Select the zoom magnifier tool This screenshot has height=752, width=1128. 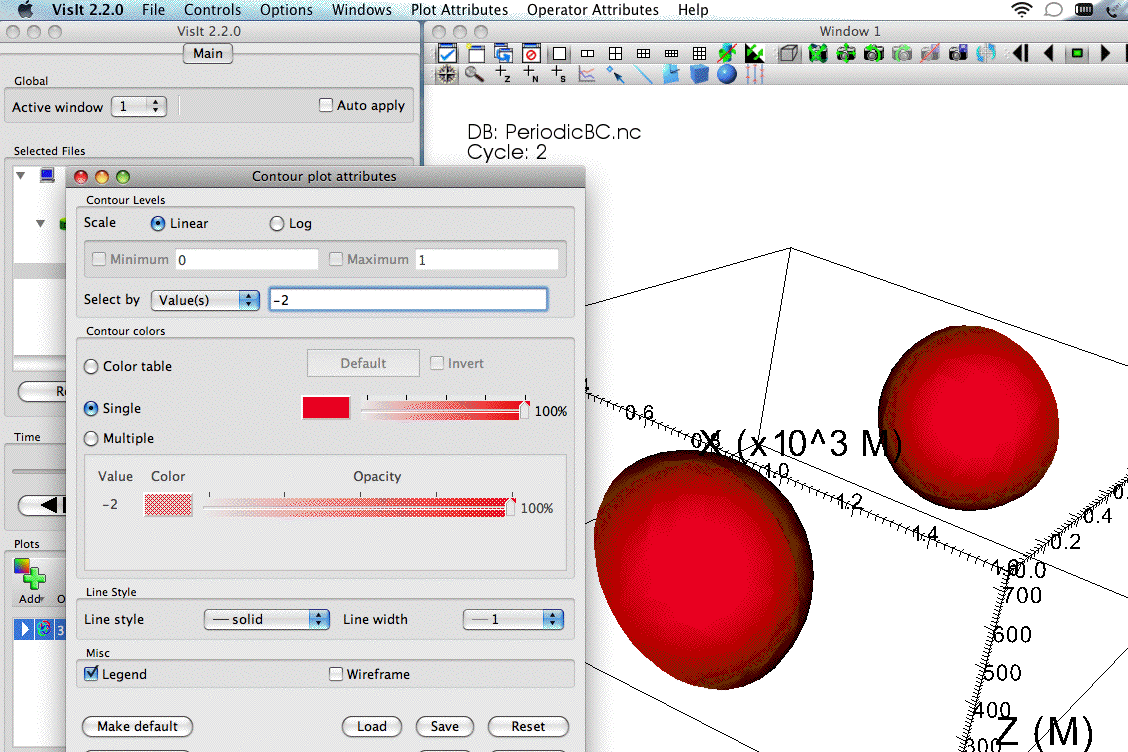point(474,74)
